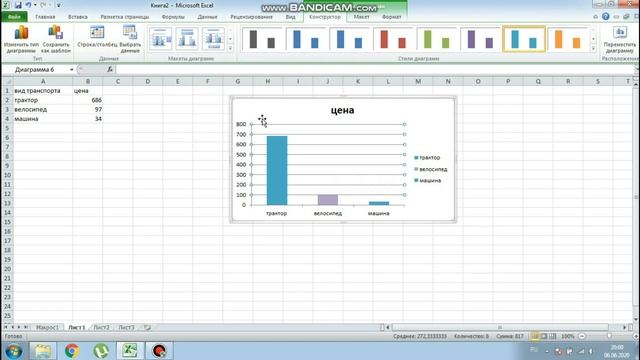Screen dimensions: 640x360
Task: Select the велосипед bar in chart
Action: pyautogui.click(x=328, y=200)
